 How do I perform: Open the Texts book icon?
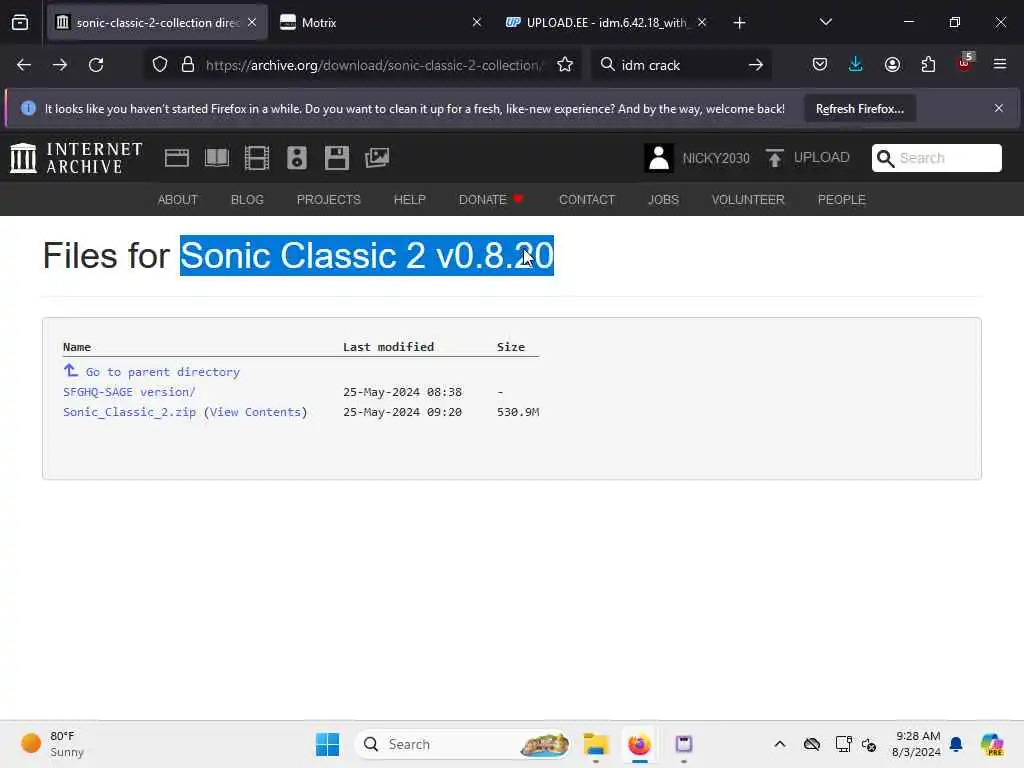[x=217, y=158]
